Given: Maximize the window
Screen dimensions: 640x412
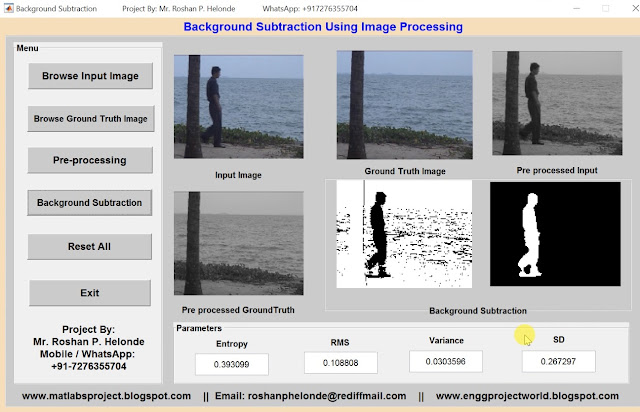Looking at the screenshot, I should 606,8.
